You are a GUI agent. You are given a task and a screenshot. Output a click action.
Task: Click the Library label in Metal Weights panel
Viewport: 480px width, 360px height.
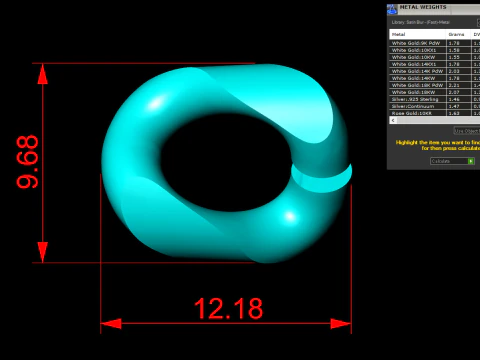[x=420, y=22]
